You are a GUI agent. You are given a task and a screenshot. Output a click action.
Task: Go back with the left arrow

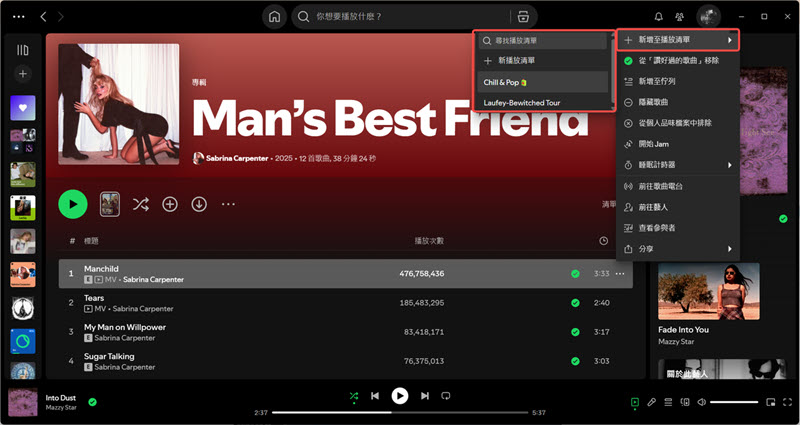tap(43, 17)
